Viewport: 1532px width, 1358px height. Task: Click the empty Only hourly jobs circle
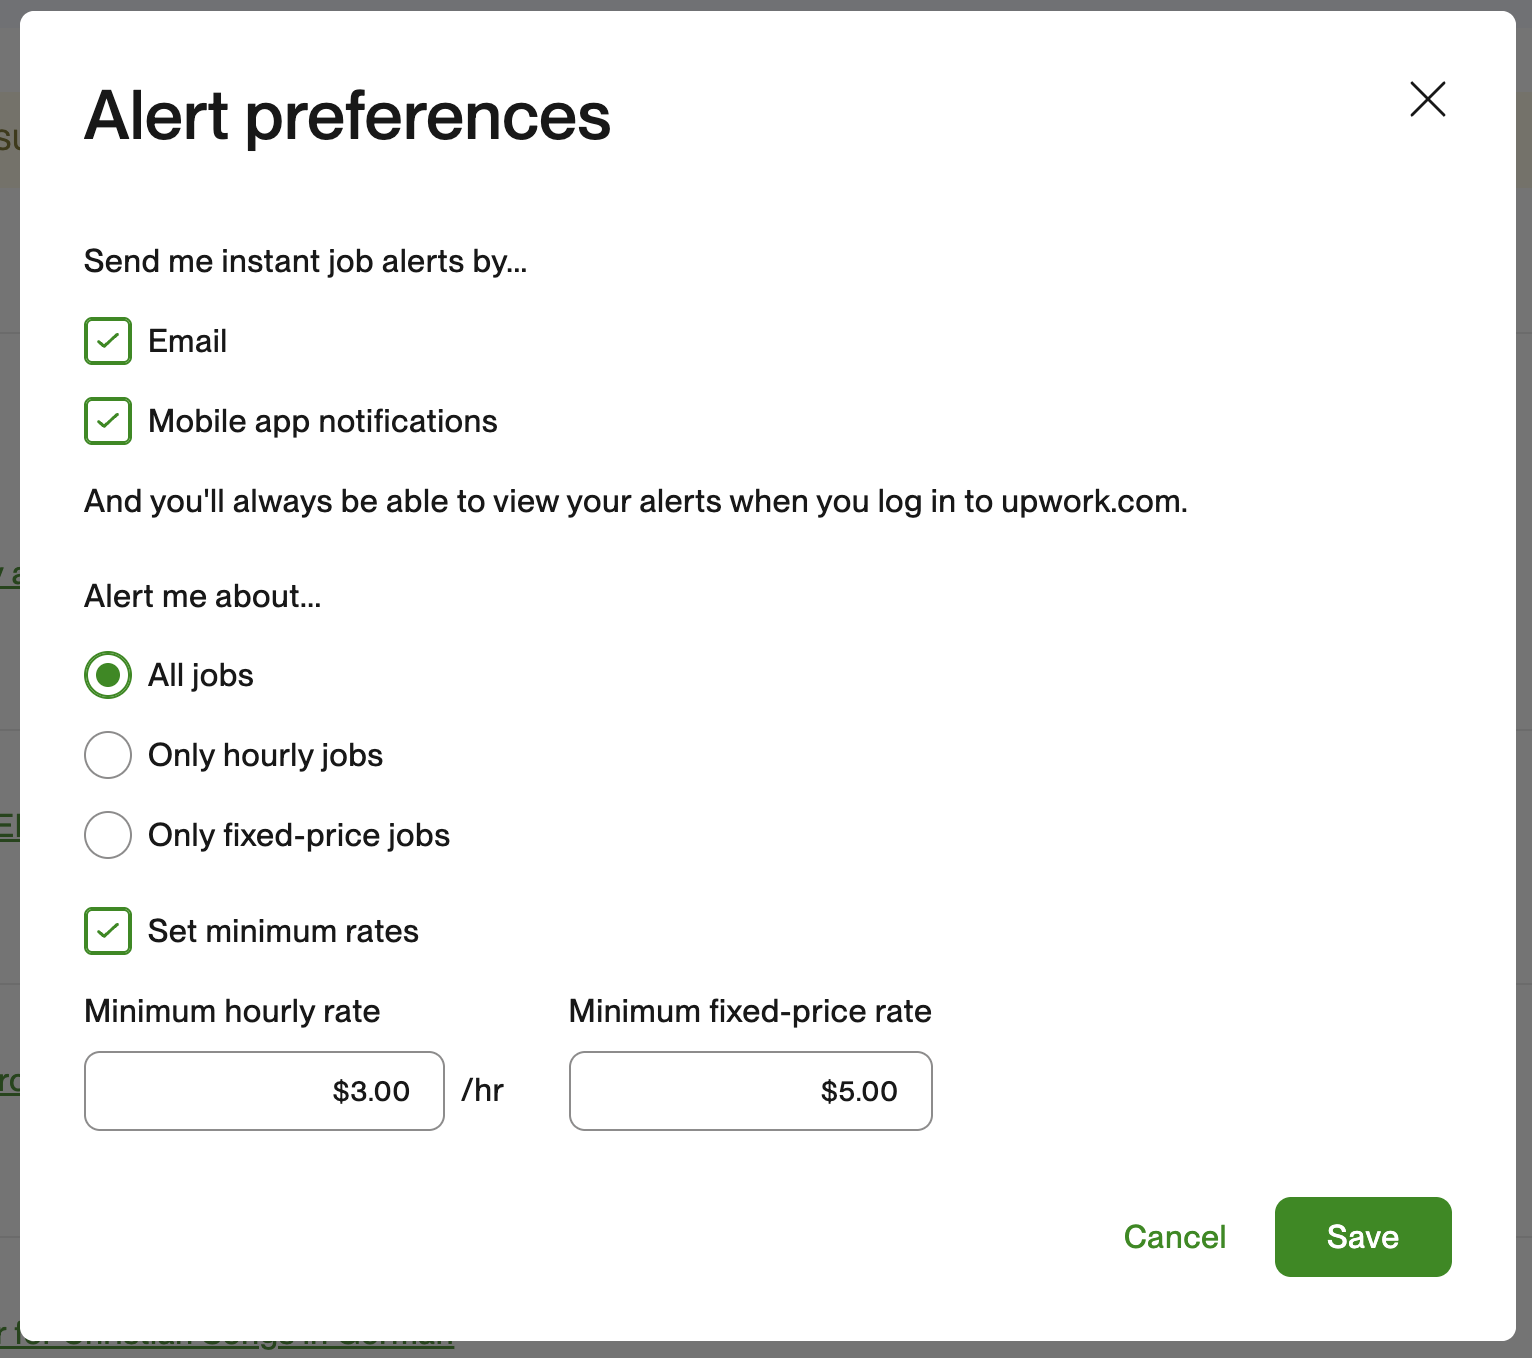coord(107,755)
